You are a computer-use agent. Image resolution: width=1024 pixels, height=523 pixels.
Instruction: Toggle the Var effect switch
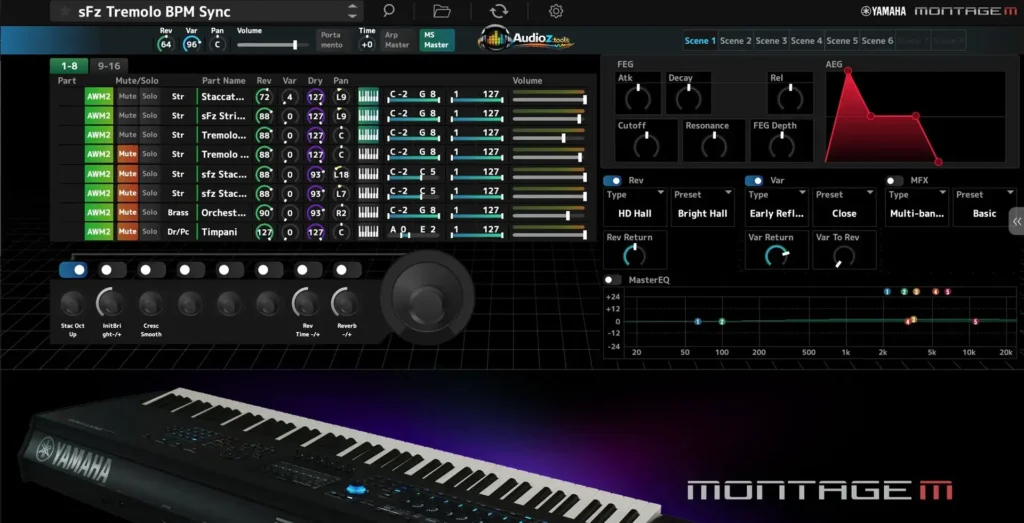point(754,181)
